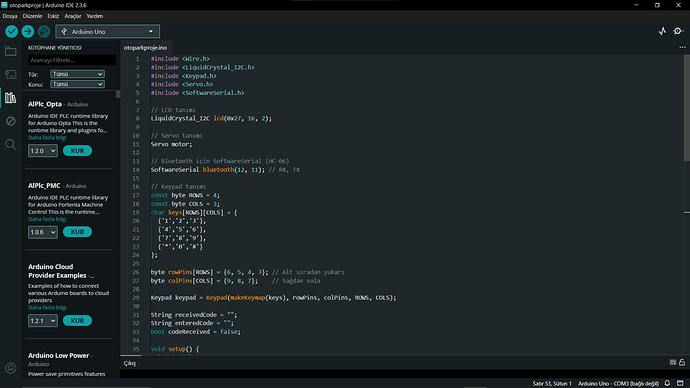Click the 'KÜTÜPHANE YÖNETİCİSİ' panel header
Image resolution: width=690 pixels, height=388 pixels.
tap(55, 48)
